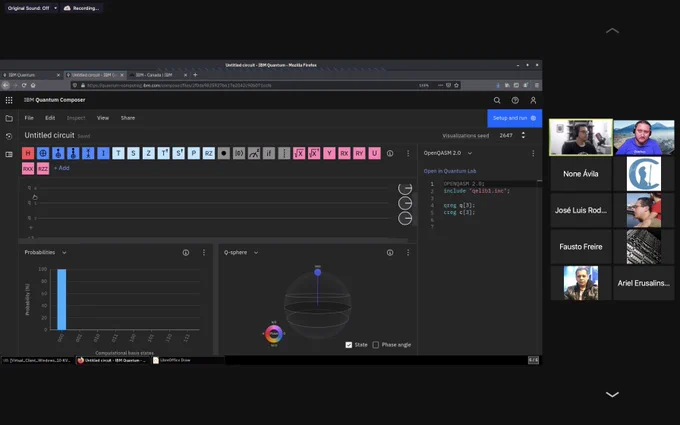Open OpenQASM panel overflow menu
Image resolution: width=680 pixels, height=425 pixels.
[x=533, y=153]
